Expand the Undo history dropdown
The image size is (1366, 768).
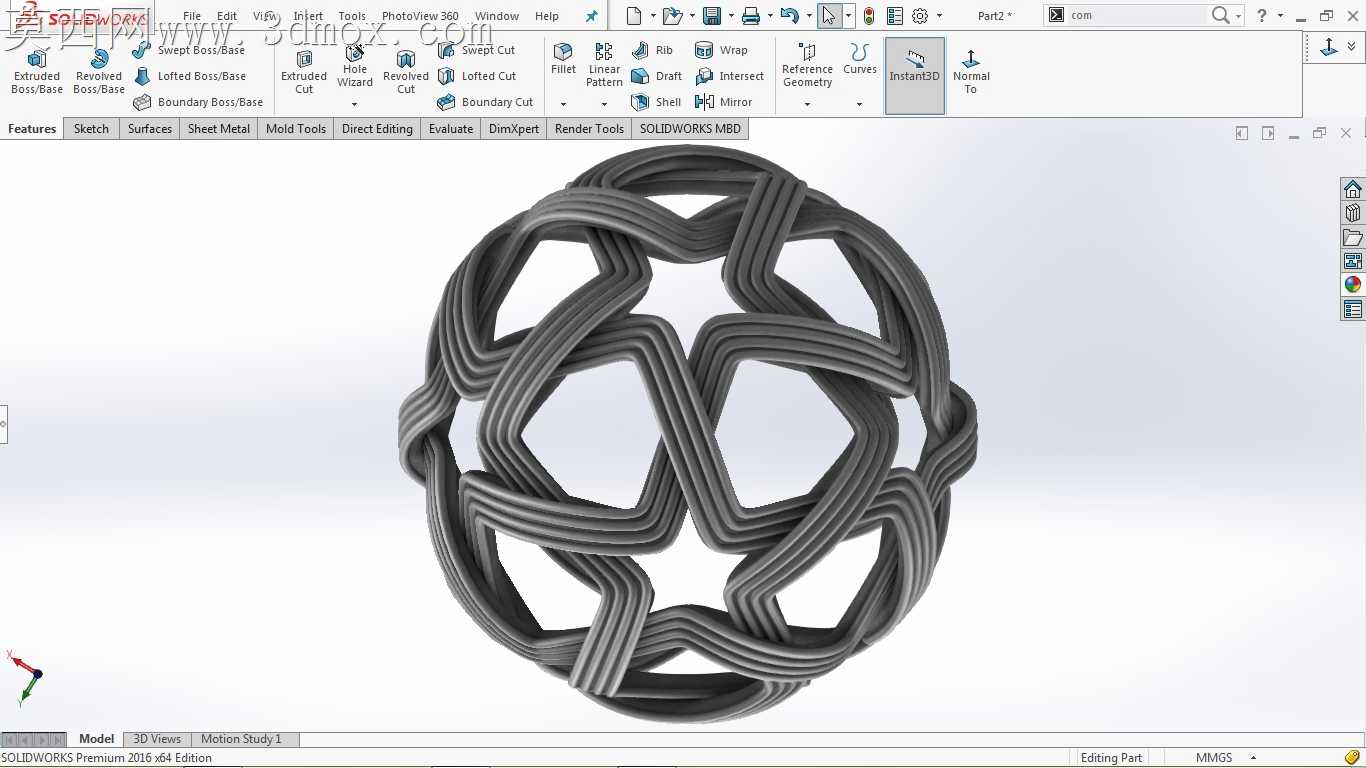click(808, 16)
